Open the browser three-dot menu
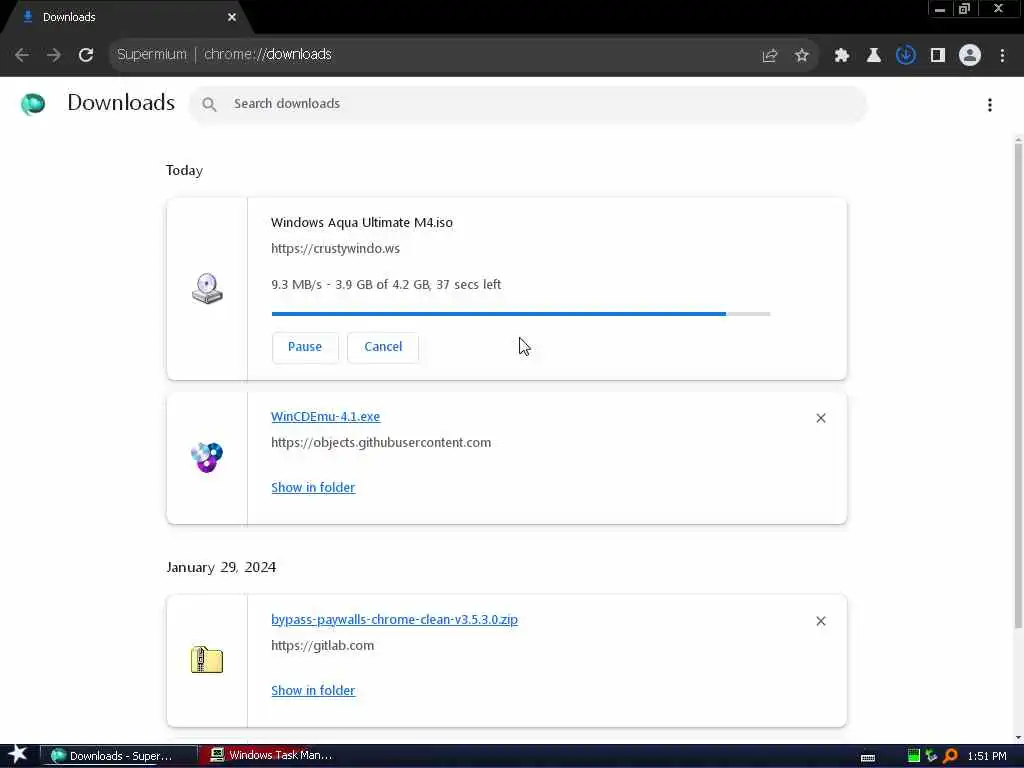The height and width of the screenshot is (768, 1024). pos(1002,56)
